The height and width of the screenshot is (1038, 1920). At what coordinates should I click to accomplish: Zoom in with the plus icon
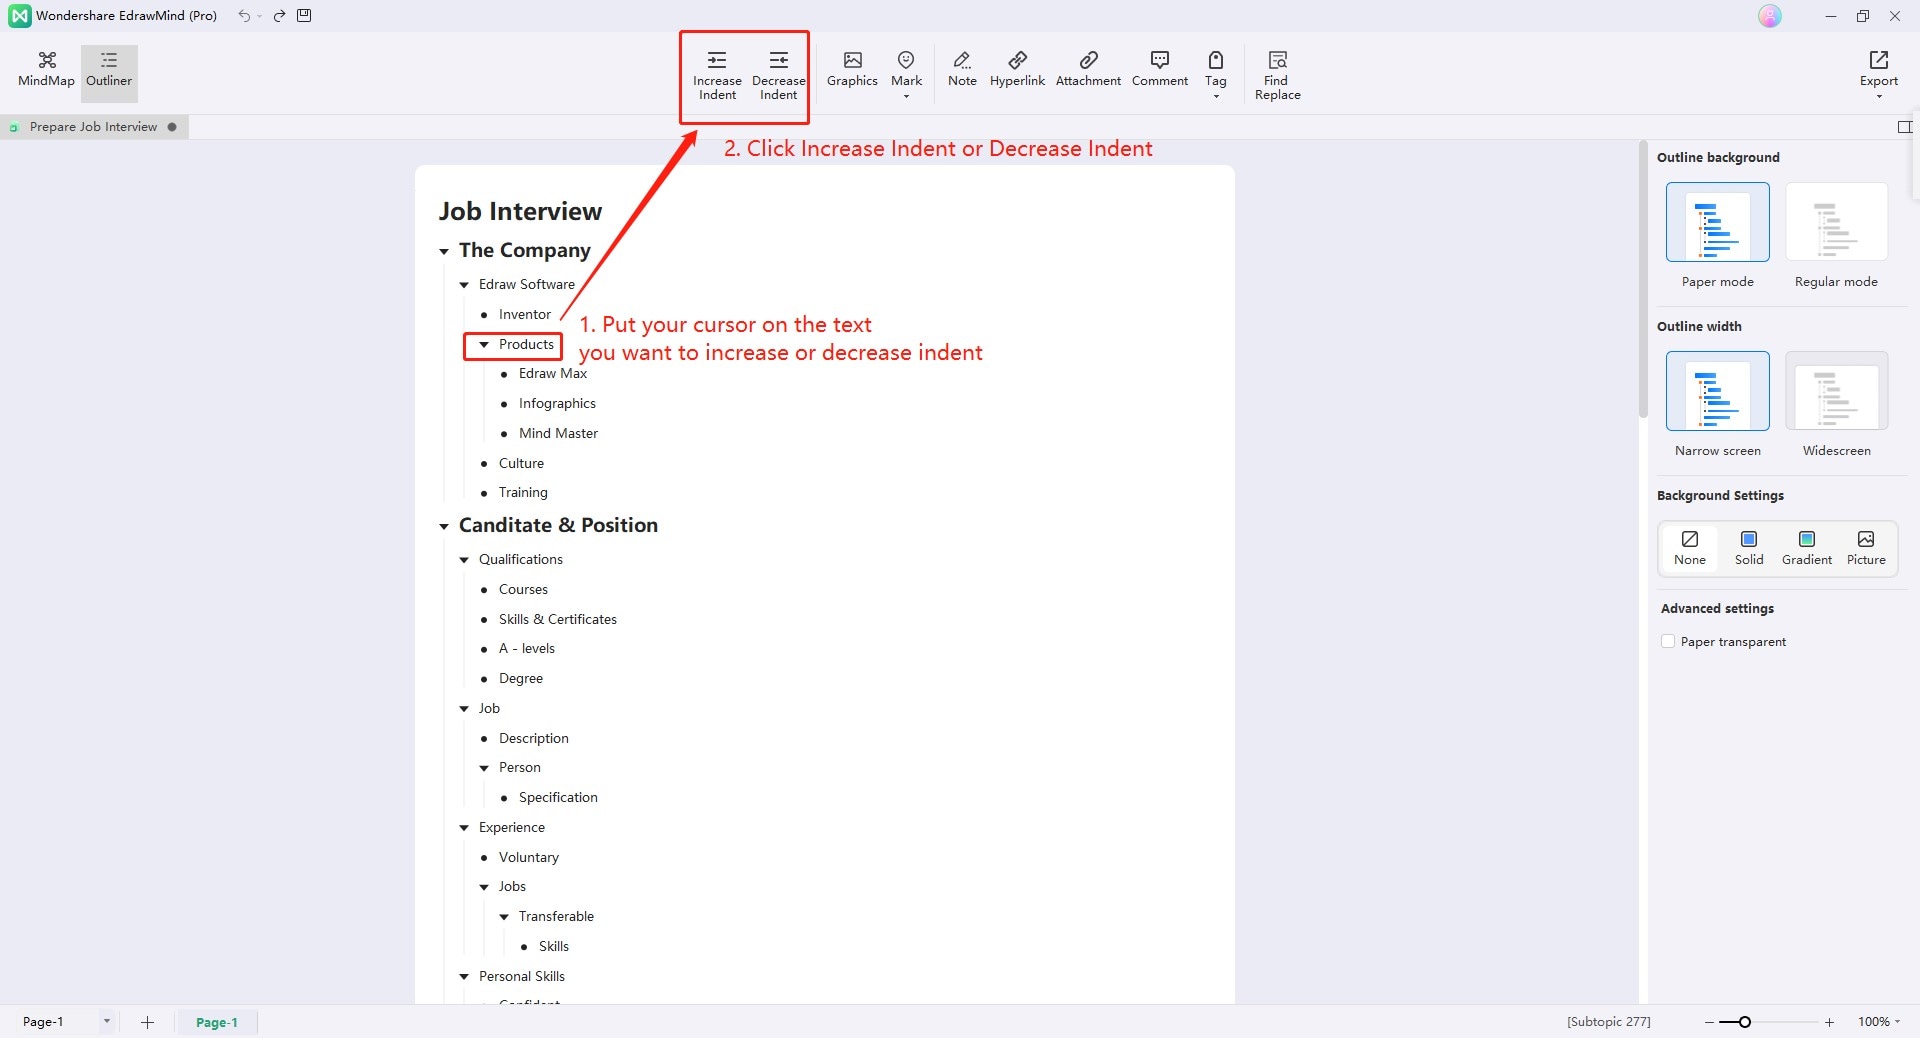pos(1829,1022)
